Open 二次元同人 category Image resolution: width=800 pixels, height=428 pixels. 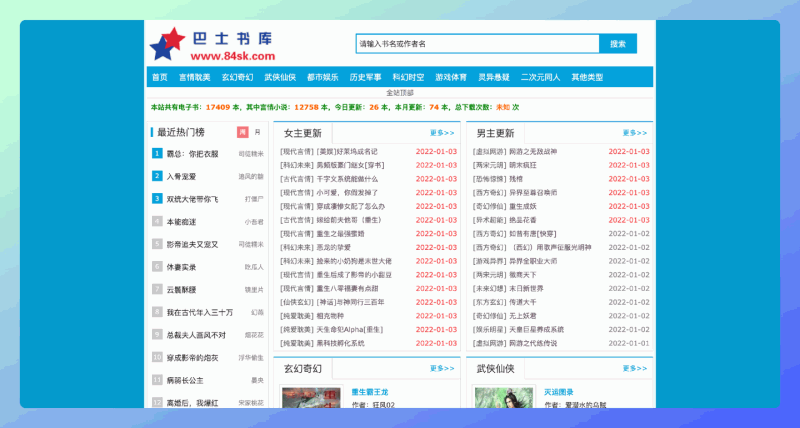click(540, 77)
